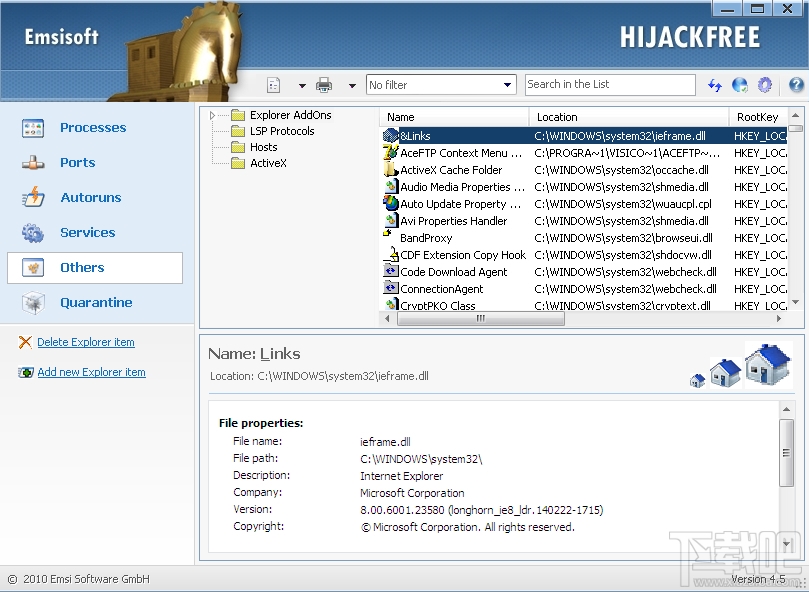Screen dimensions: 809x592
Task: Open the Ports view
Action: pyautogui.click(x=76, y=162)
